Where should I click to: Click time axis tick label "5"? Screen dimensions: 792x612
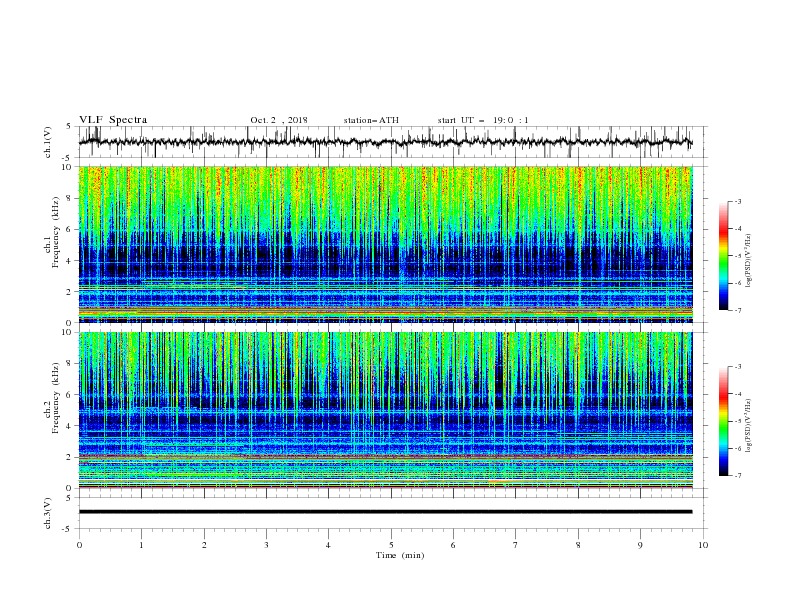(391, 545)
